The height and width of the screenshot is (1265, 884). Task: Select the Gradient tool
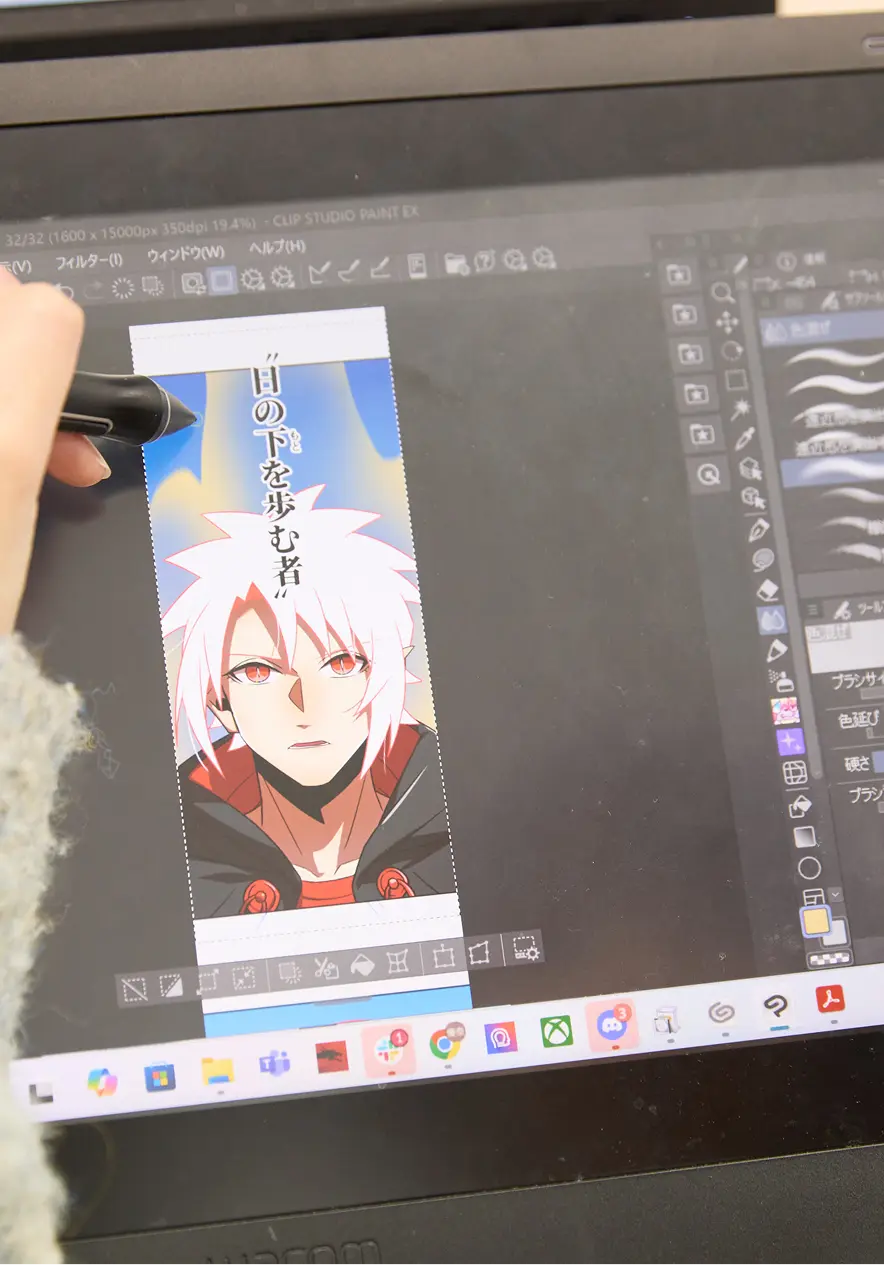click(805, 836)
